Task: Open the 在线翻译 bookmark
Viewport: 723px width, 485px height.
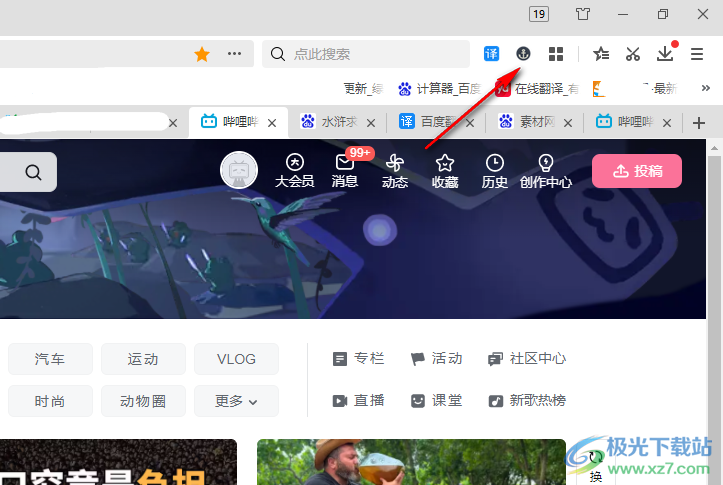Action: [x=537, y=89]
